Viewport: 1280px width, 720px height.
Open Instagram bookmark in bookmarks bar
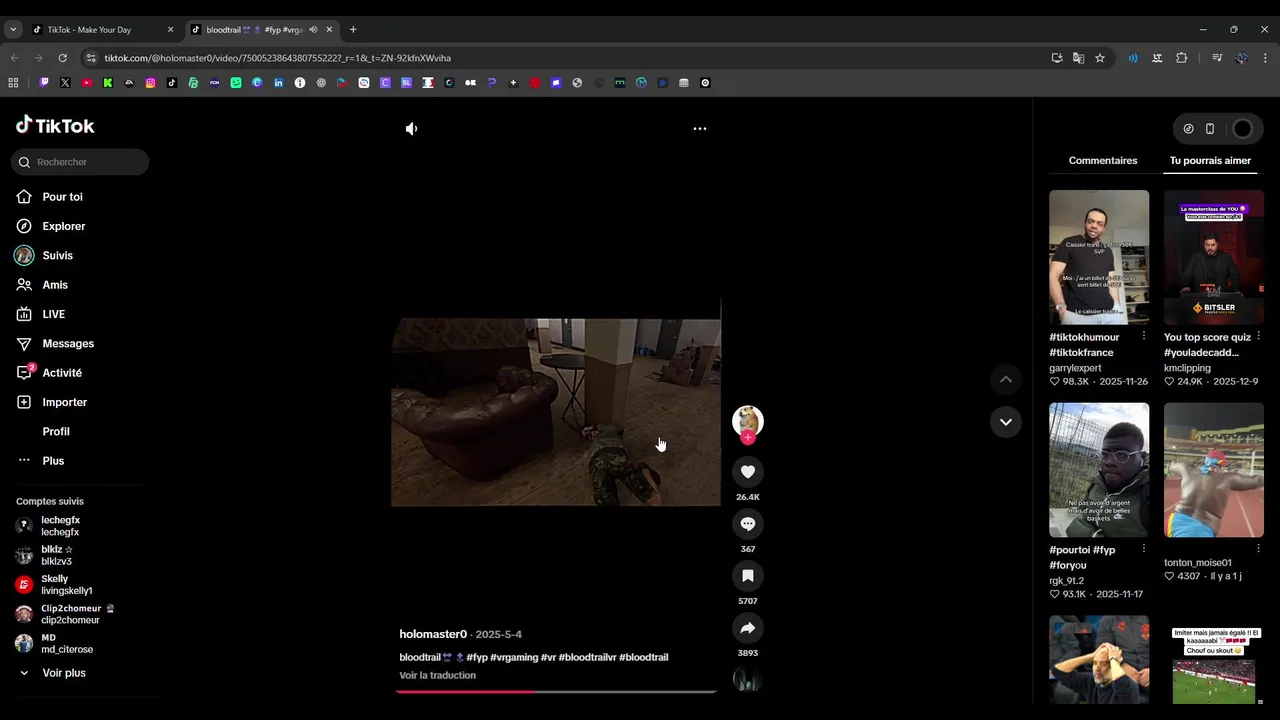pyautogui.click(x=151, y=83)
